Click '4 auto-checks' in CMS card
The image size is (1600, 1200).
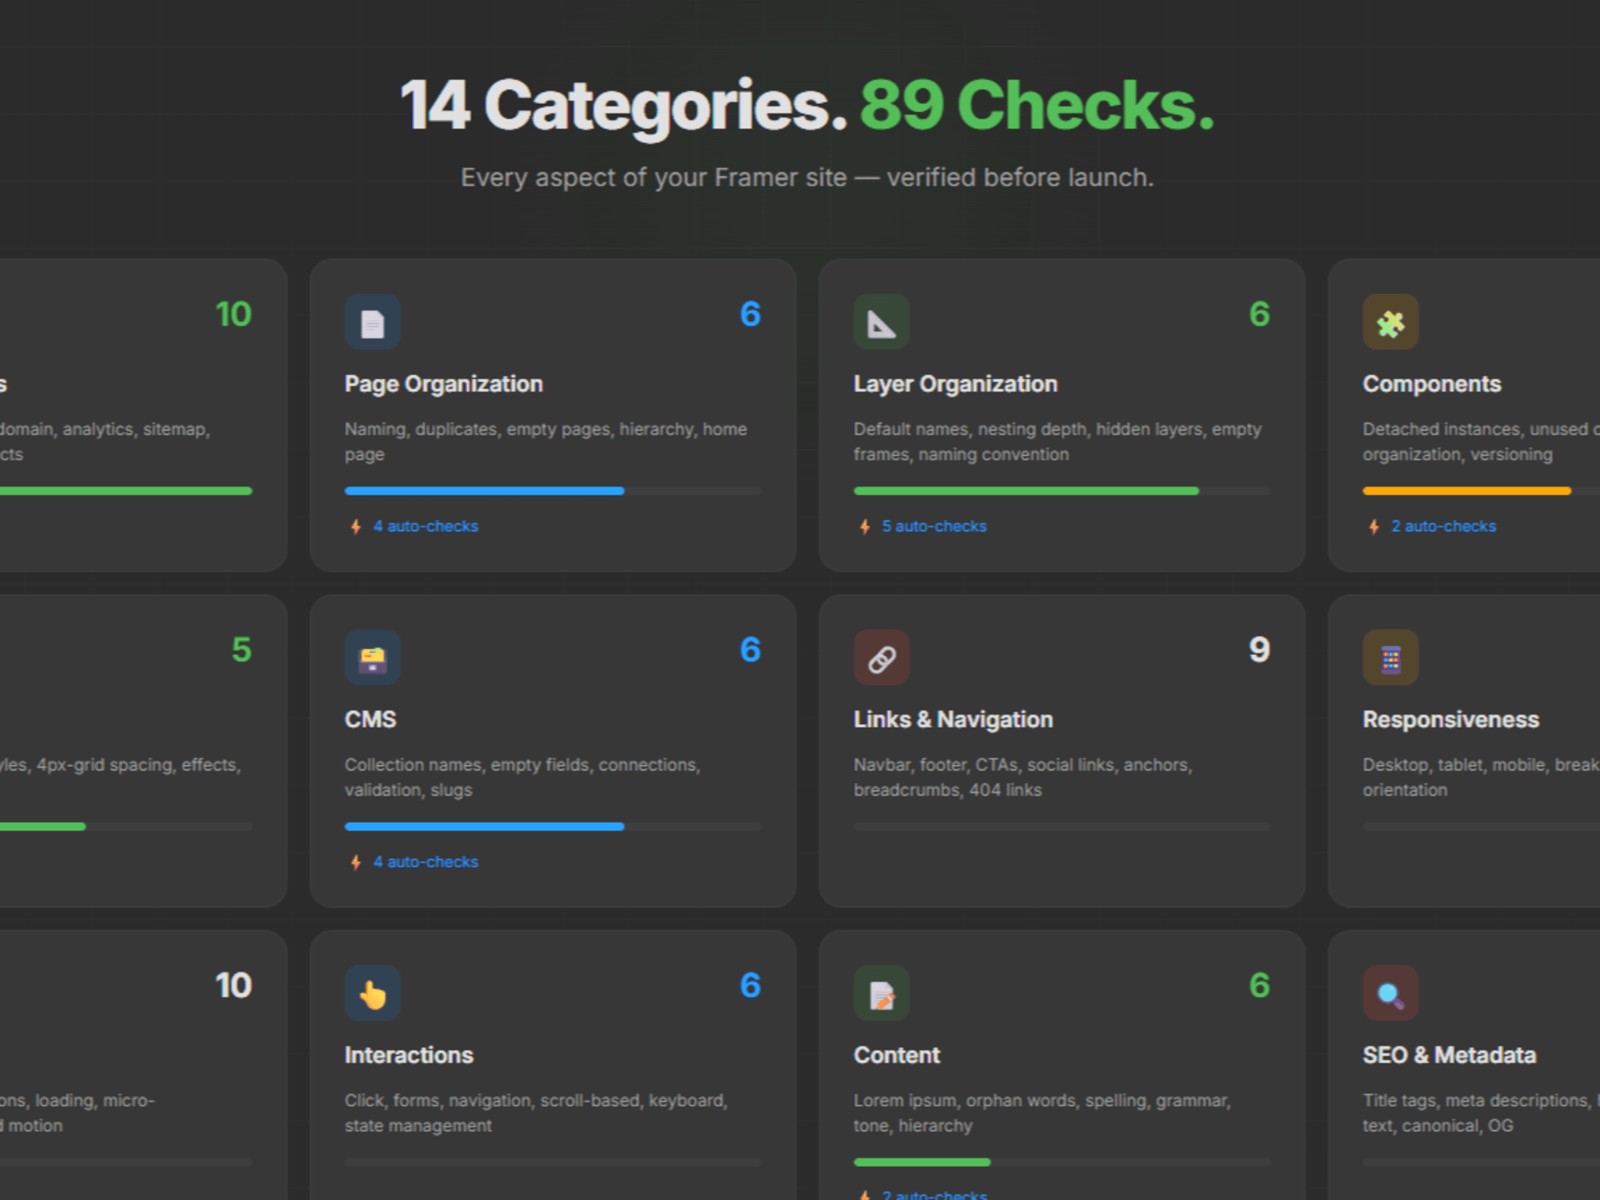point(426,862)
